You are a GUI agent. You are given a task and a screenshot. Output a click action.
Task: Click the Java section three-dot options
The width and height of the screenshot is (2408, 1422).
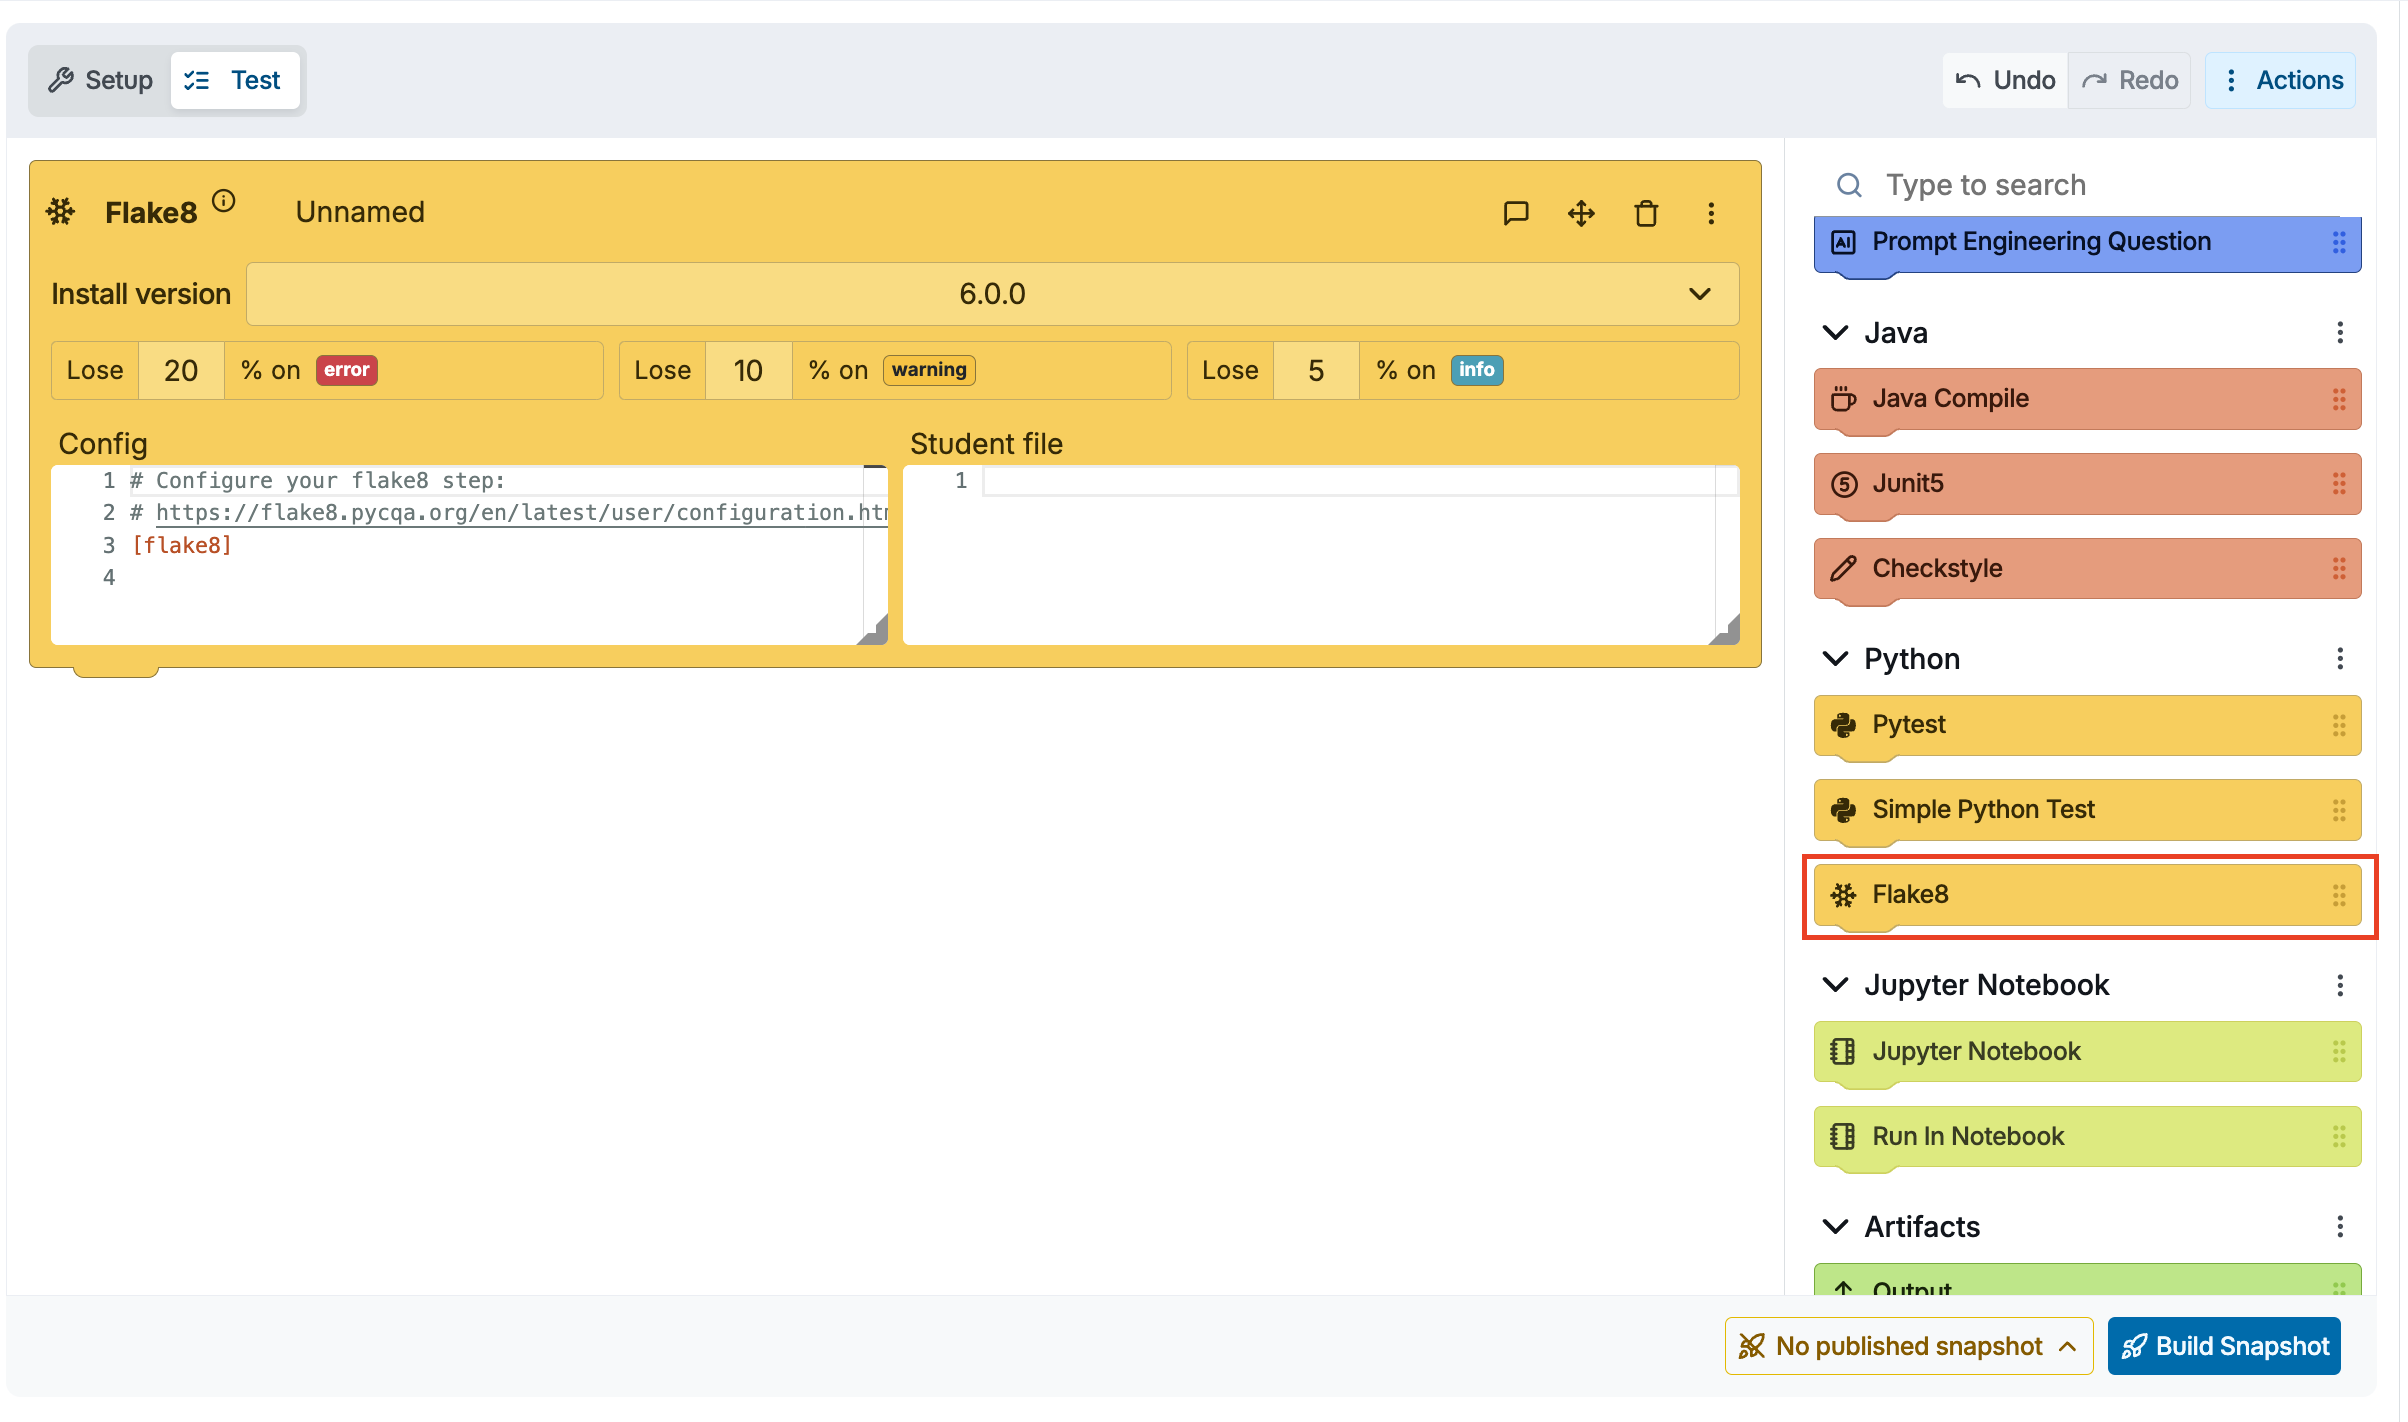(x=2340, y=333)
